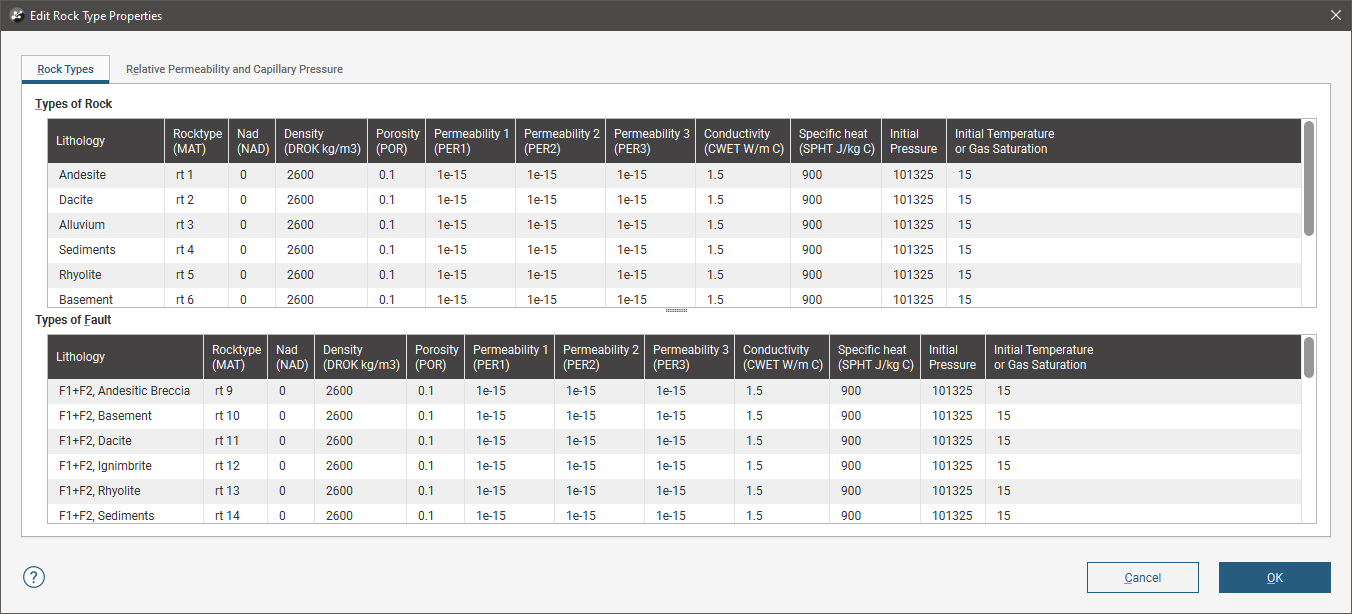
Task: Click Sediments conductivity value cell
Action: pos(742,250)
